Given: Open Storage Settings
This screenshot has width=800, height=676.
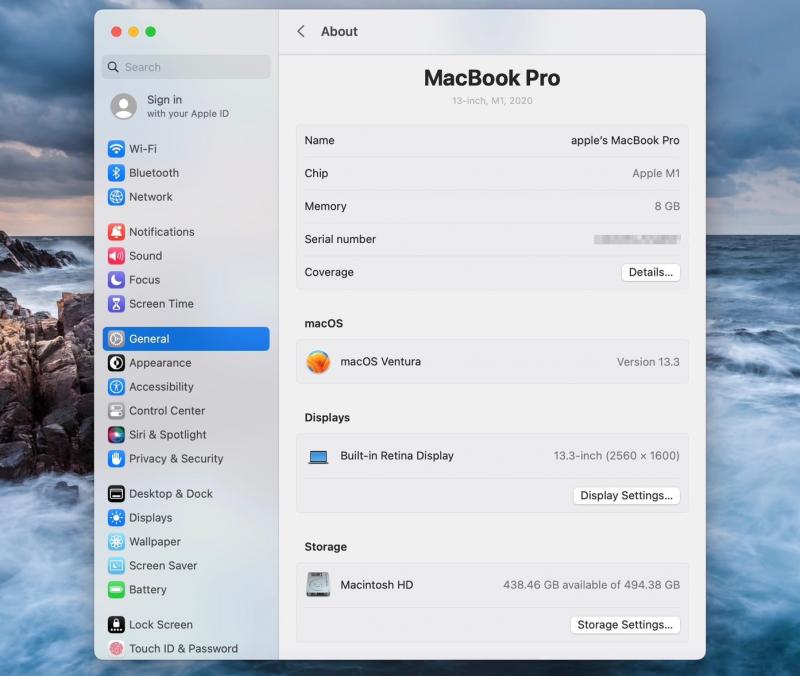Looking at the screenshot, I should (x=625, y=624).
